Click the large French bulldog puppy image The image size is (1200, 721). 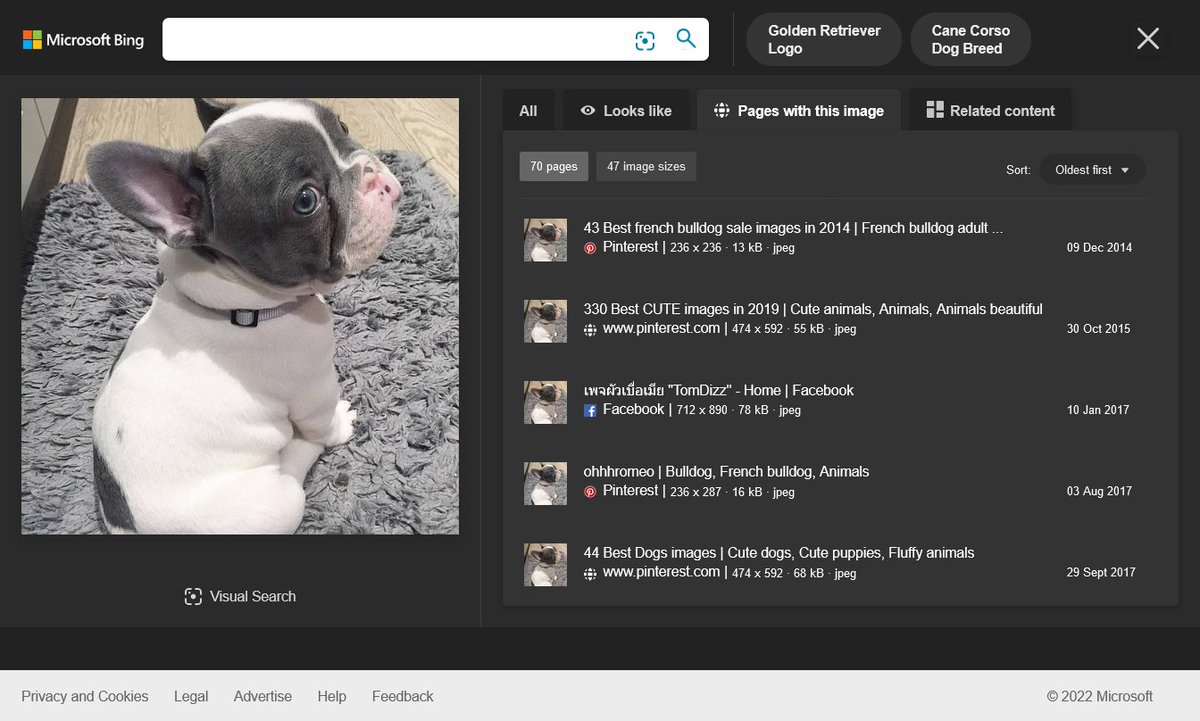[240, 316]
